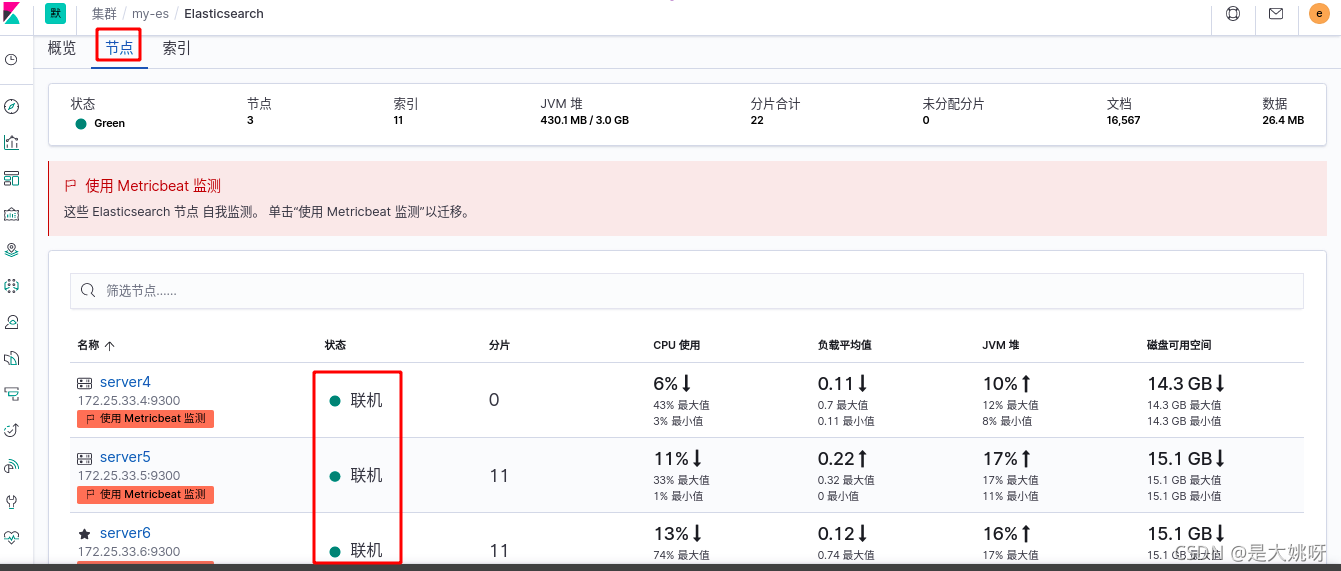
Task: Open Dashboard from the sidebar
Action: 11,179
